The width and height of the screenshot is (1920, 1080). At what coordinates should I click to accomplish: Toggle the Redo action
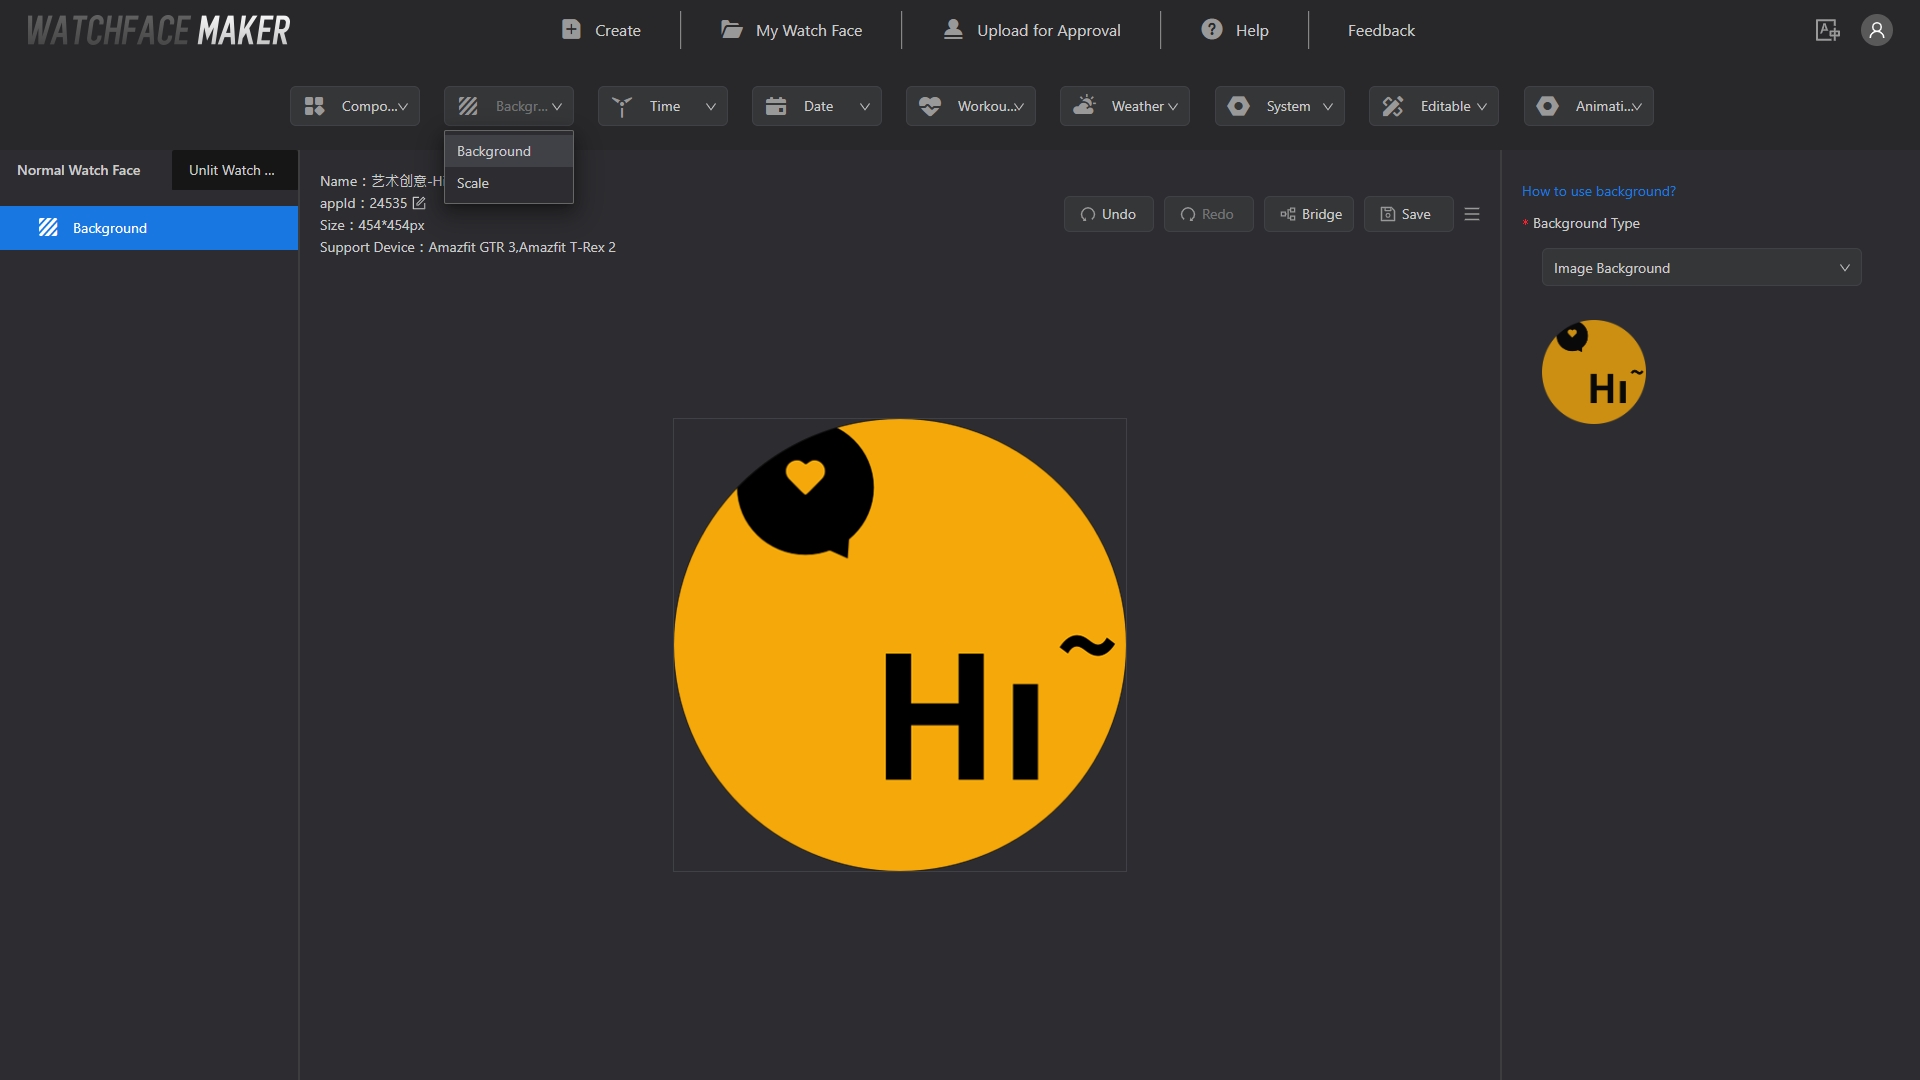coord(1205,214)
